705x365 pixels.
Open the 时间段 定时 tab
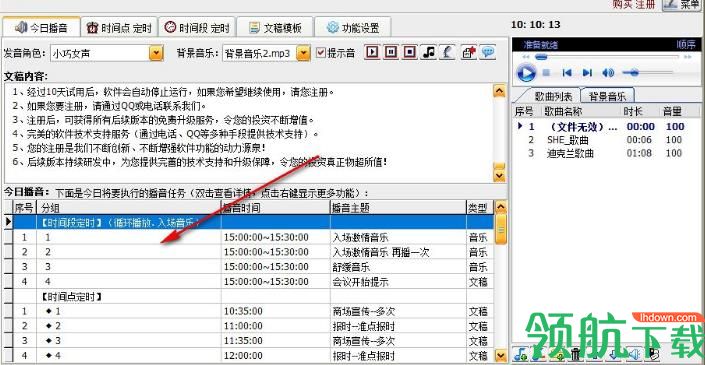tap(196, 27)
